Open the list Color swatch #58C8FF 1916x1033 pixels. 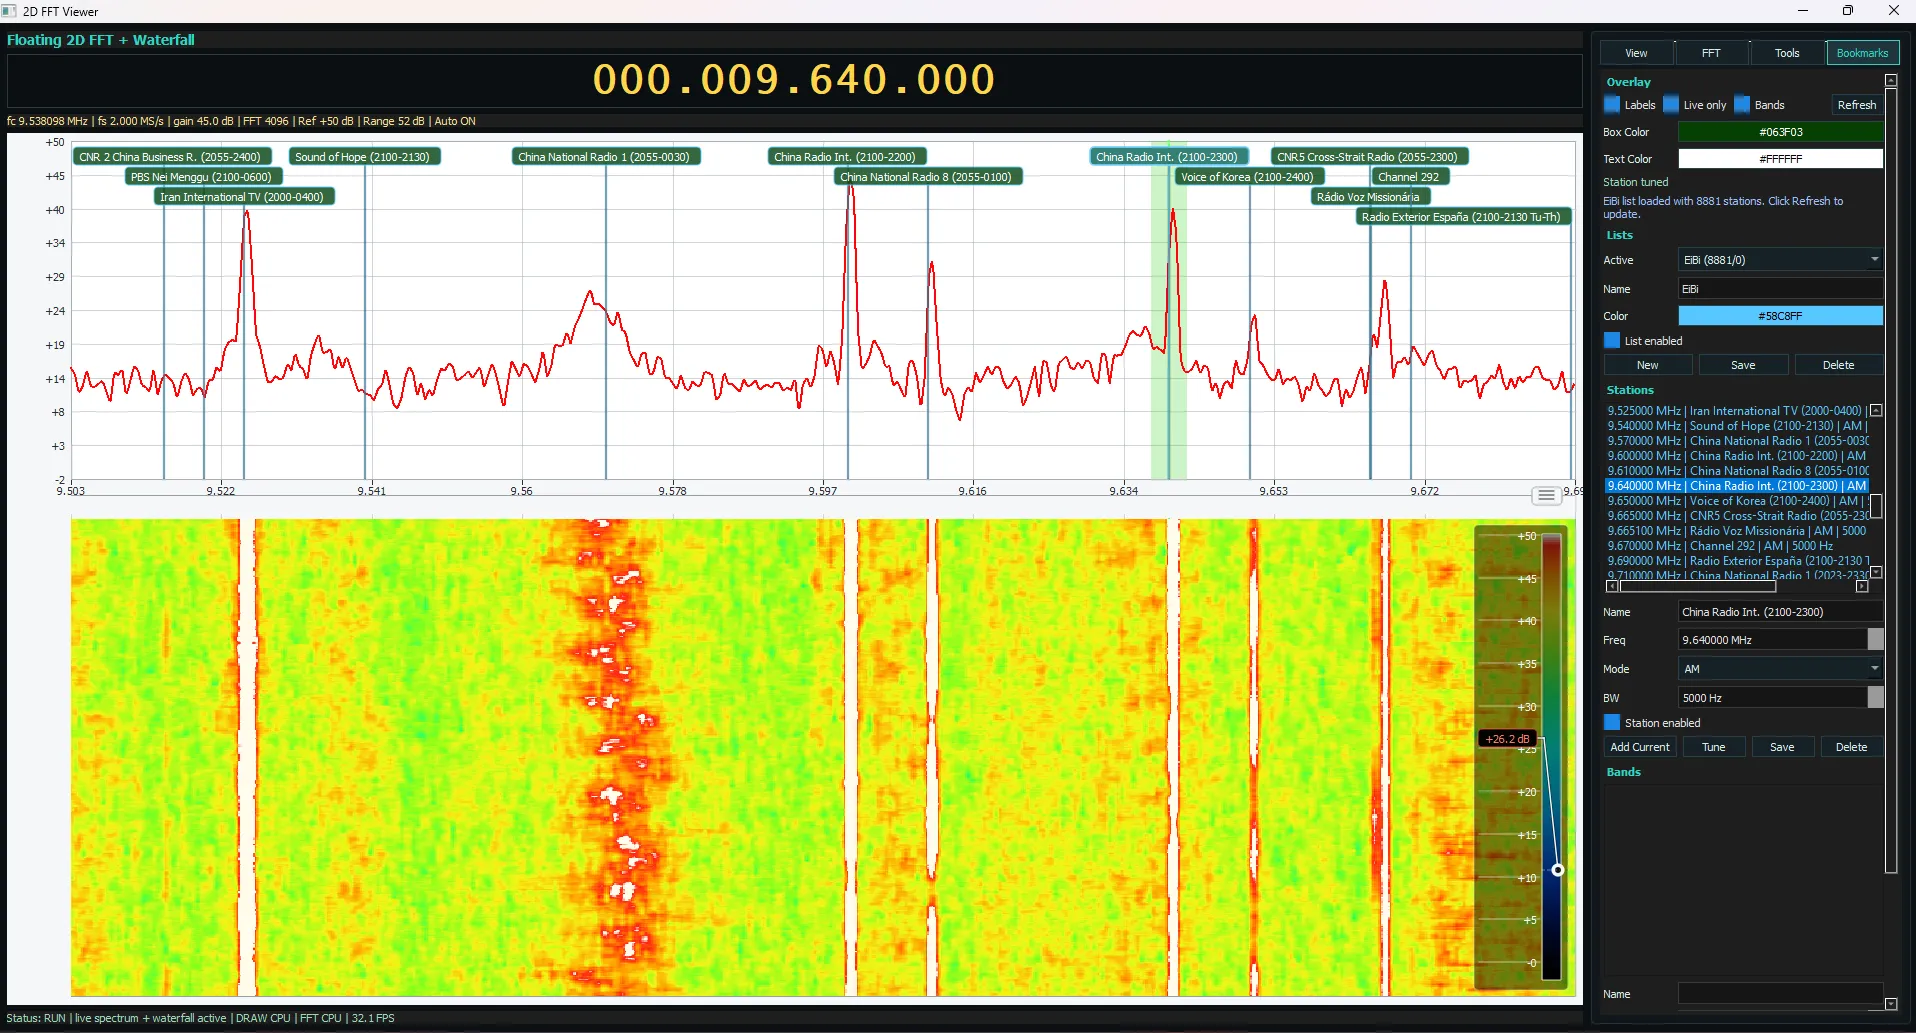point(1780,316)
